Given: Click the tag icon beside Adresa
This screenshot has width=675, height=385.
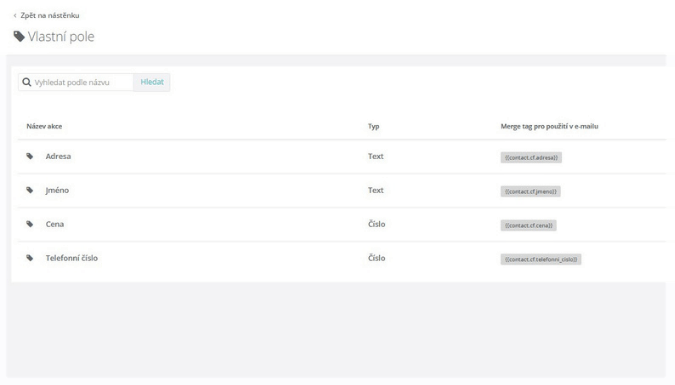Looking at the screenshot, I should coord(30,156).
